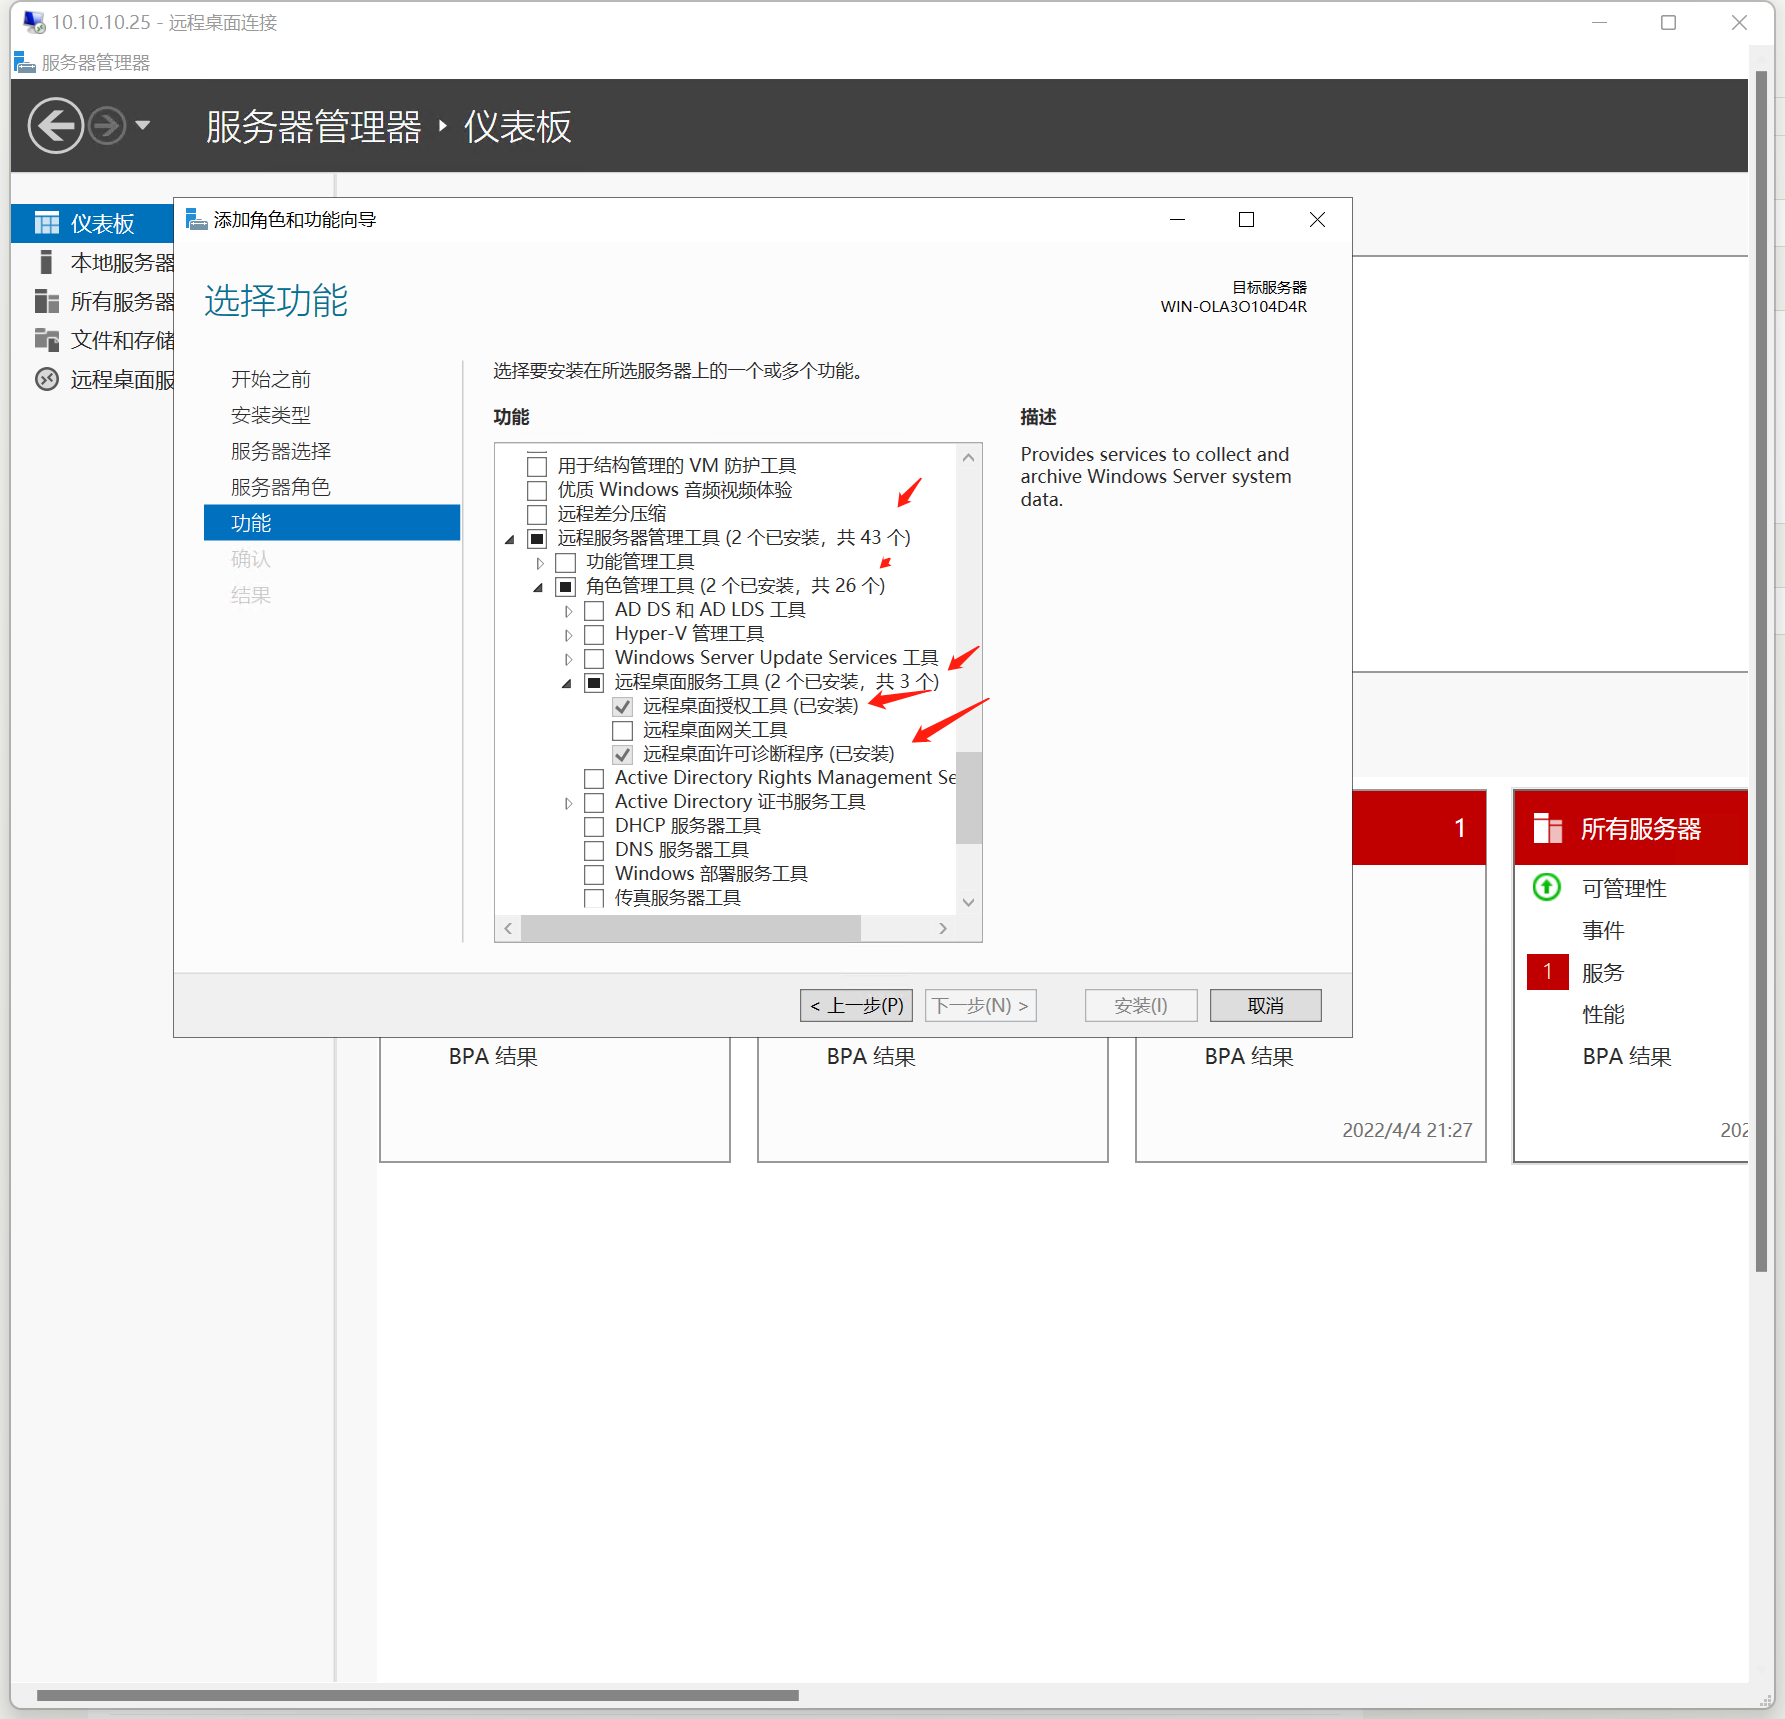Open 本地服务器 via its sidebar icon

click(x=46, y=262)
